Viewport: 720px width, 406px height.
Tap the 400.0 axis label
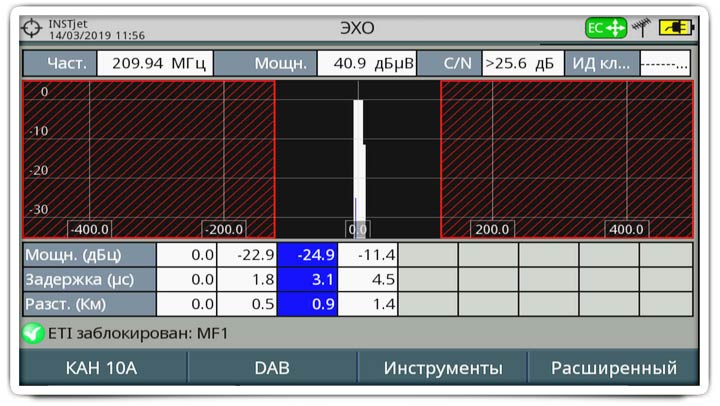(626, 229)
